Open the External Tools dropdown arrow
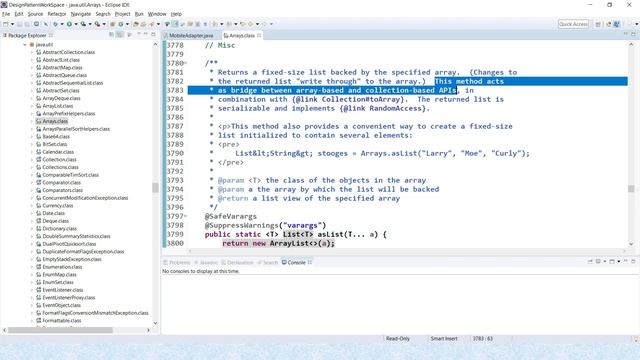The width and height of the screenshot is (640, 360). coord(104,24)
